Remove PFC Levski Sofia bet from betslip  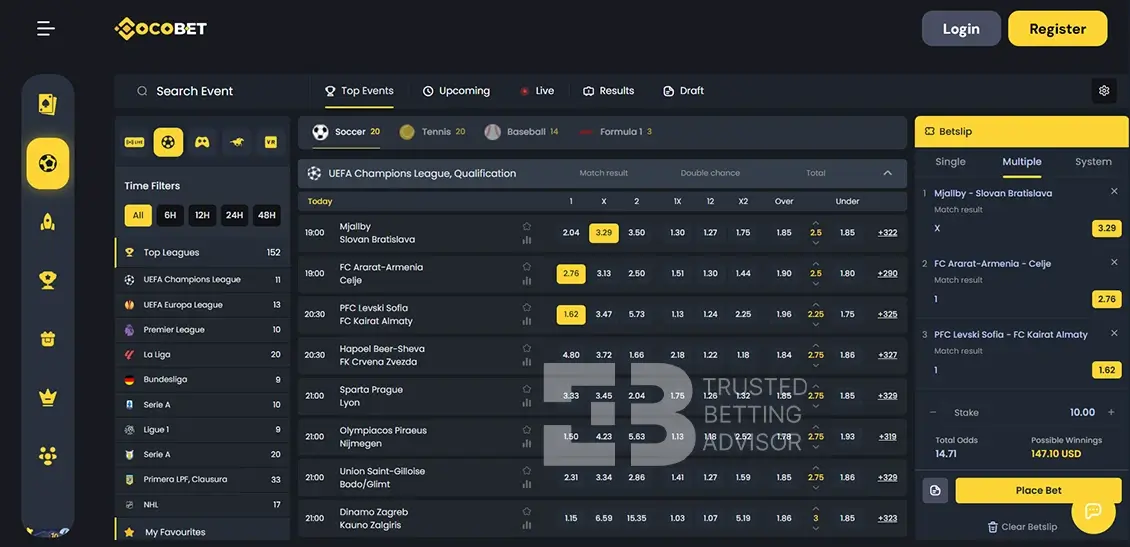click(1114, 333)
